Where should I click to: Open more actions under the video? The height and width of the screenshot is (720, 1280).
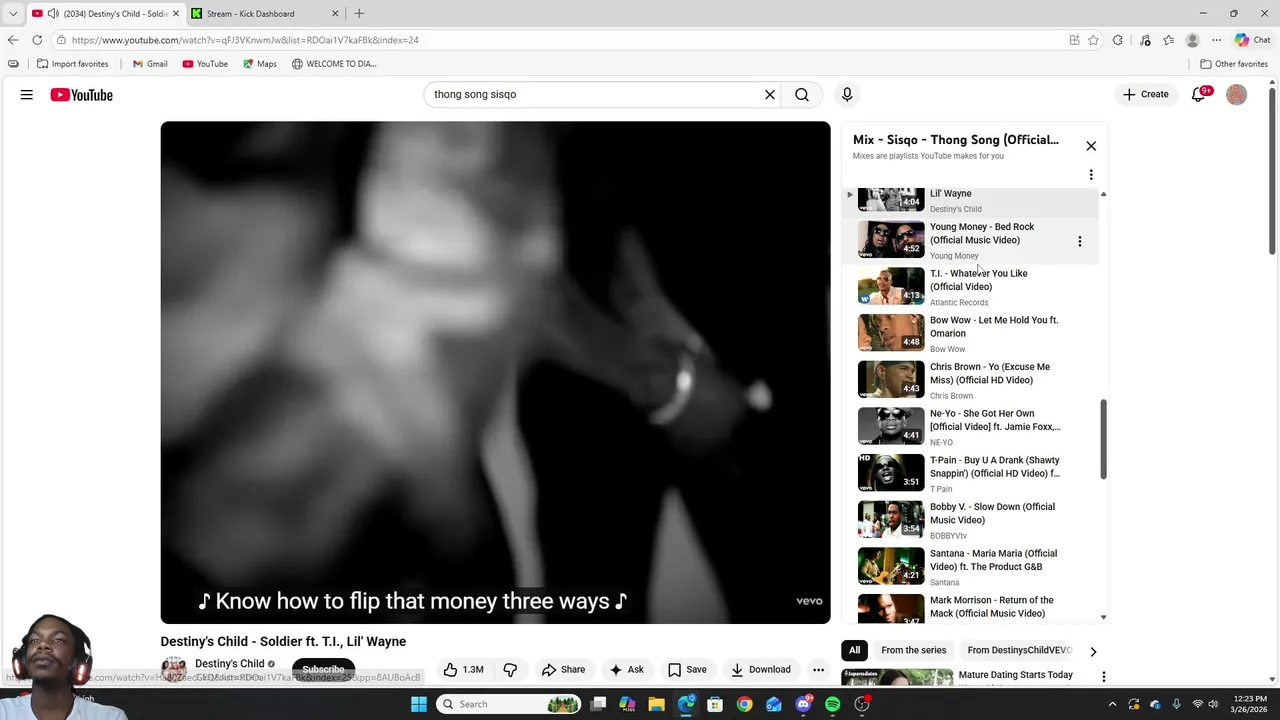(818, 670)
